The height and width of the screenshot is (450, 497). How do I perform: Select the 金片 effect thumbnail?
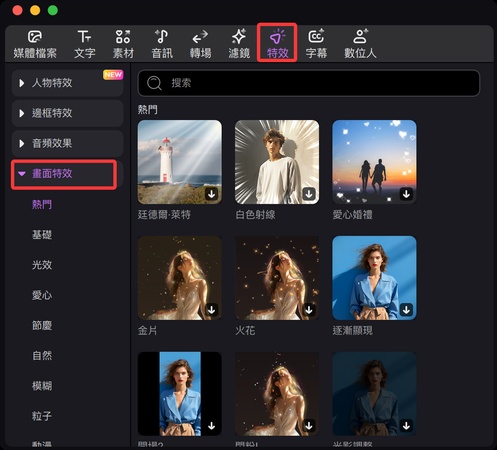click(x=180, y=278)
